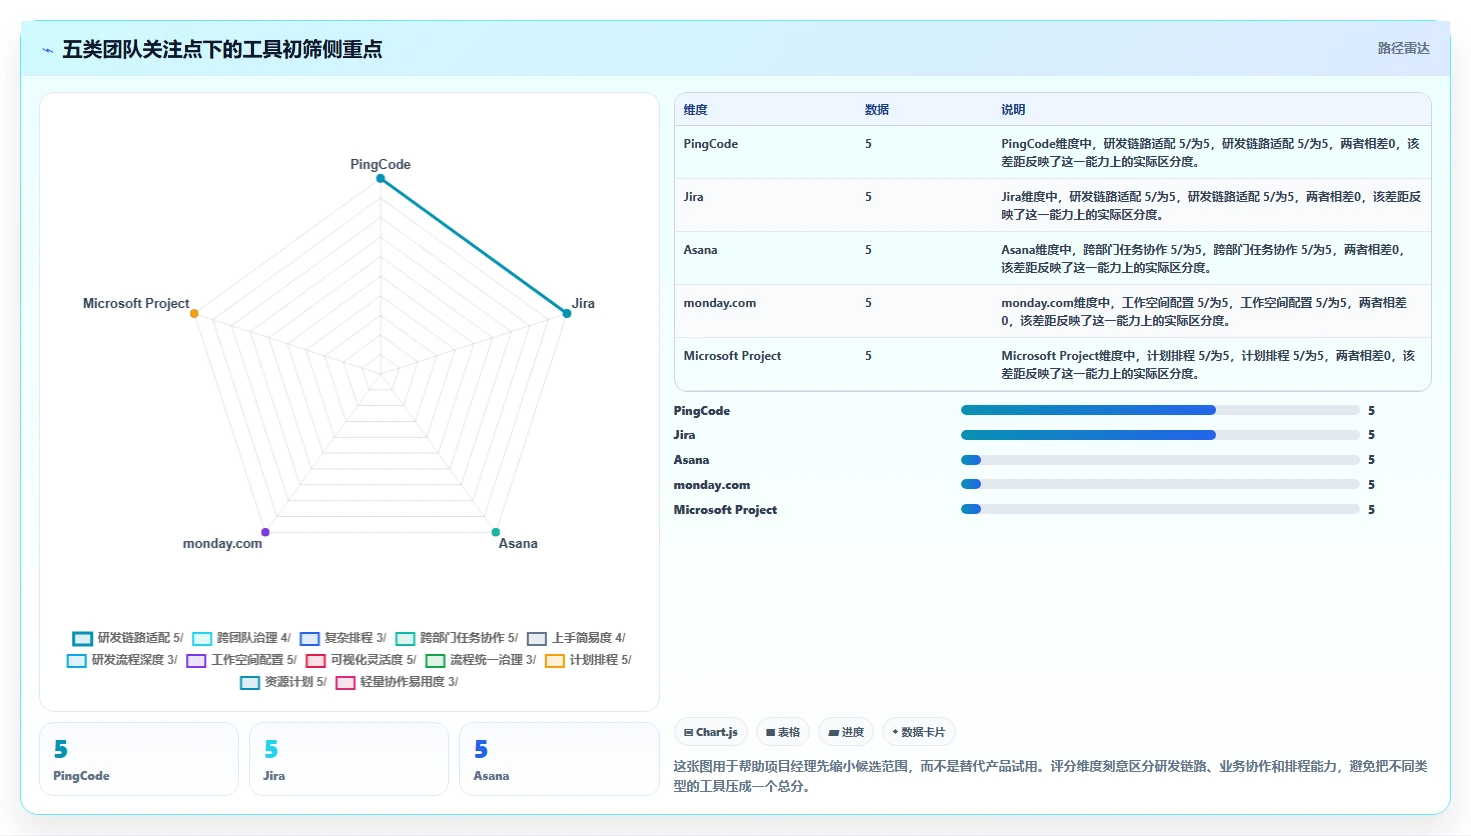Toggle the 可视化灵活度 5/ legend item
Image resolution: width=1471 pixels, height=836 pixels.
(361, 660)
